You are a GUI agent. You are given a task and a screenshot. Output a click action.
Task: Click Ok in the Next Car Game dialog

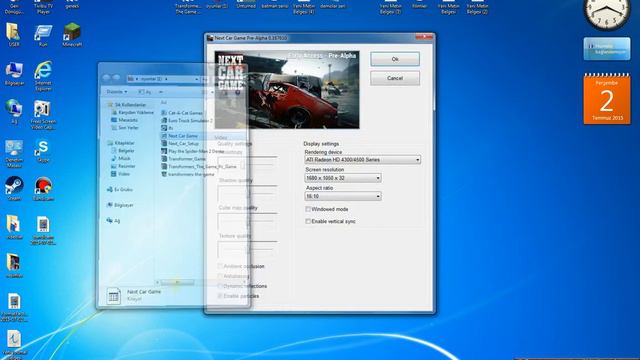tap(395, 59)
